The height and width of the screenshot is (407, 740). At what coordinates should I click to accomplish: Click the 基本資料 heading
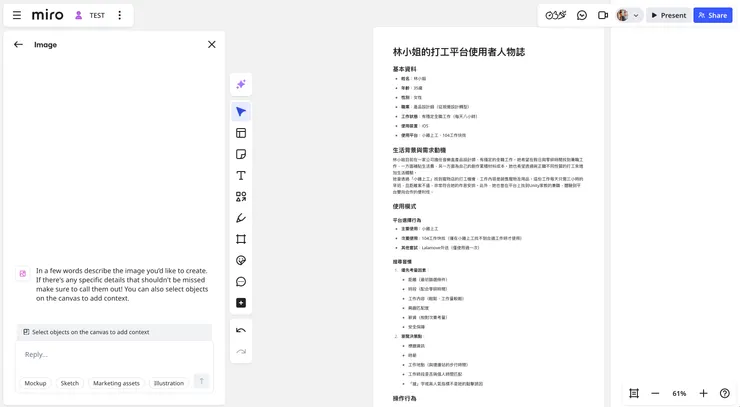pos(404,69)
